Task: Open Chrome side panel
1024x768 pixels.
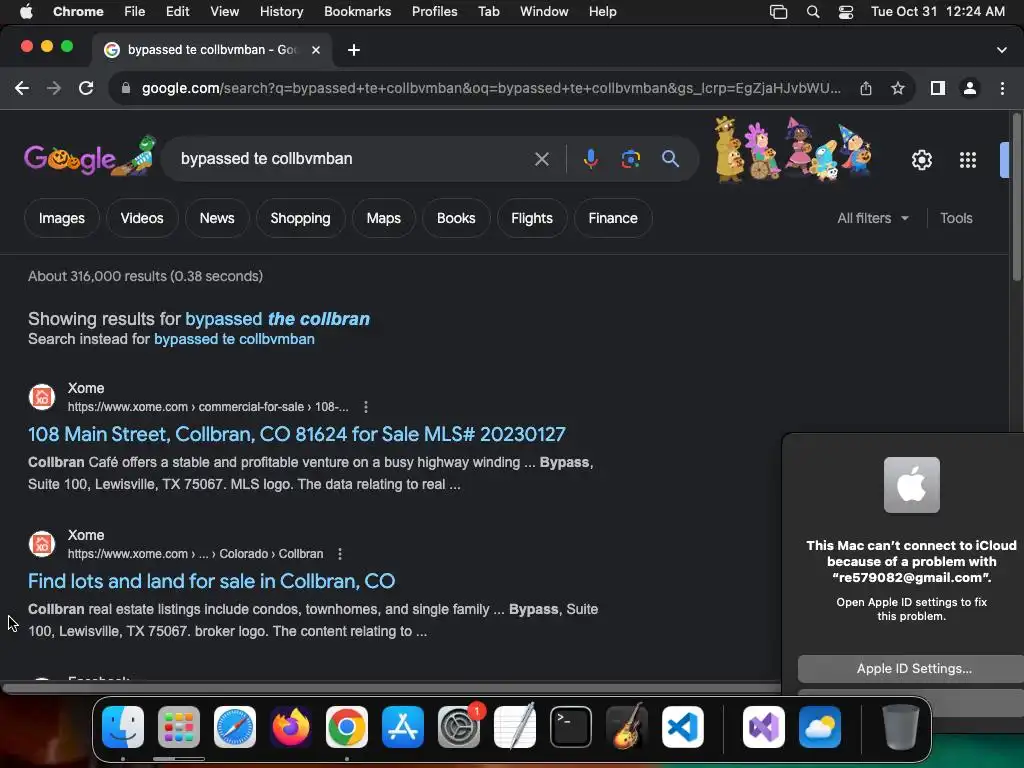Action: coord(938,88)
